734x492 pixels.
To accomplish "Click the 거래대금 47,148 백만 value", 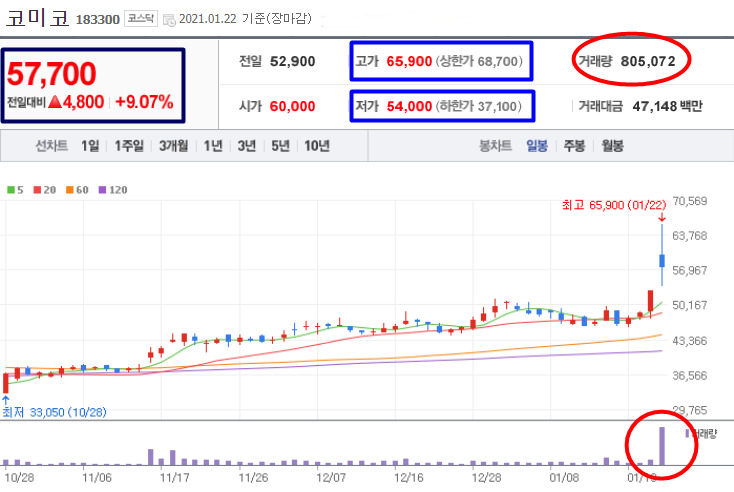I will [668, 106].
